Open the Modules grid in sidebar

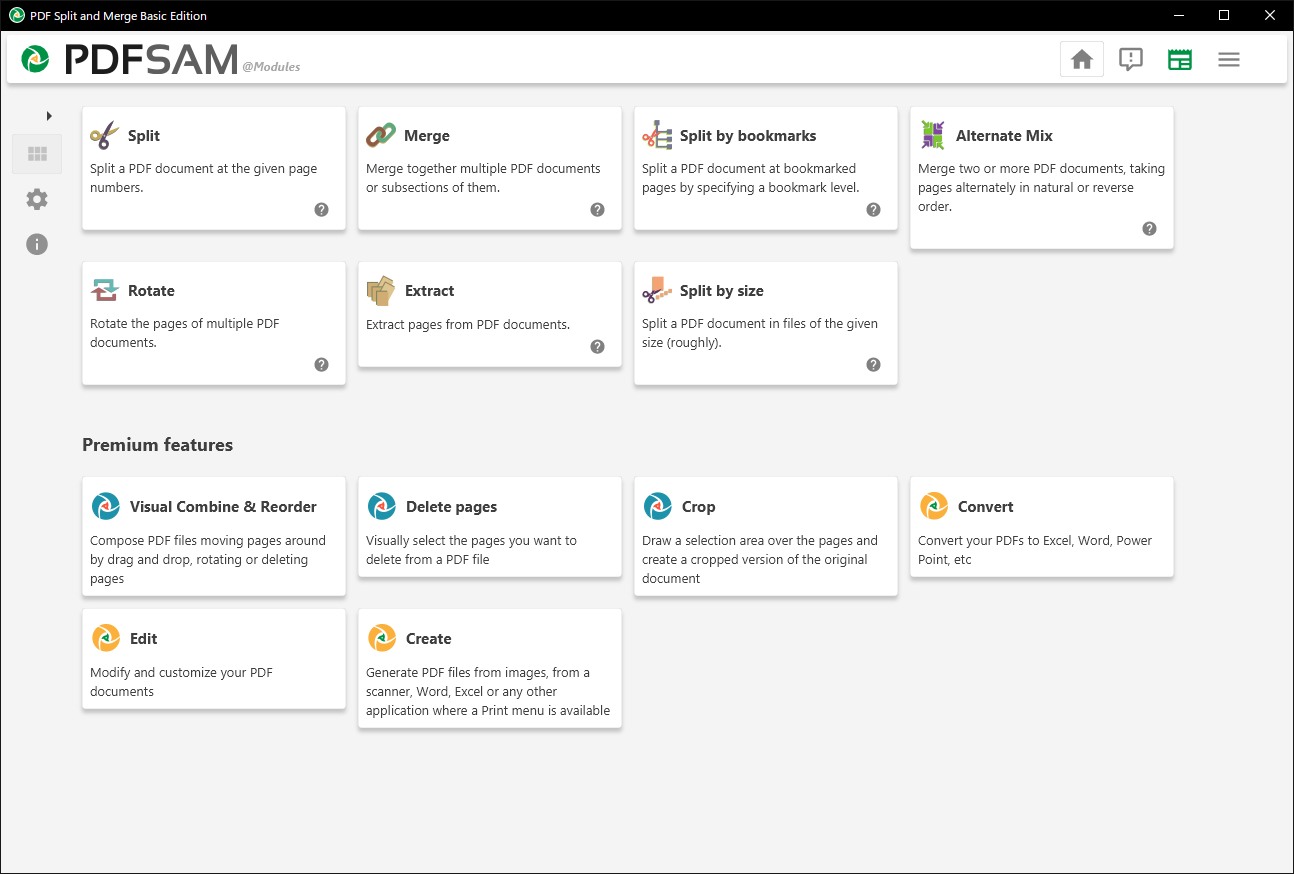tap(38, 154)
